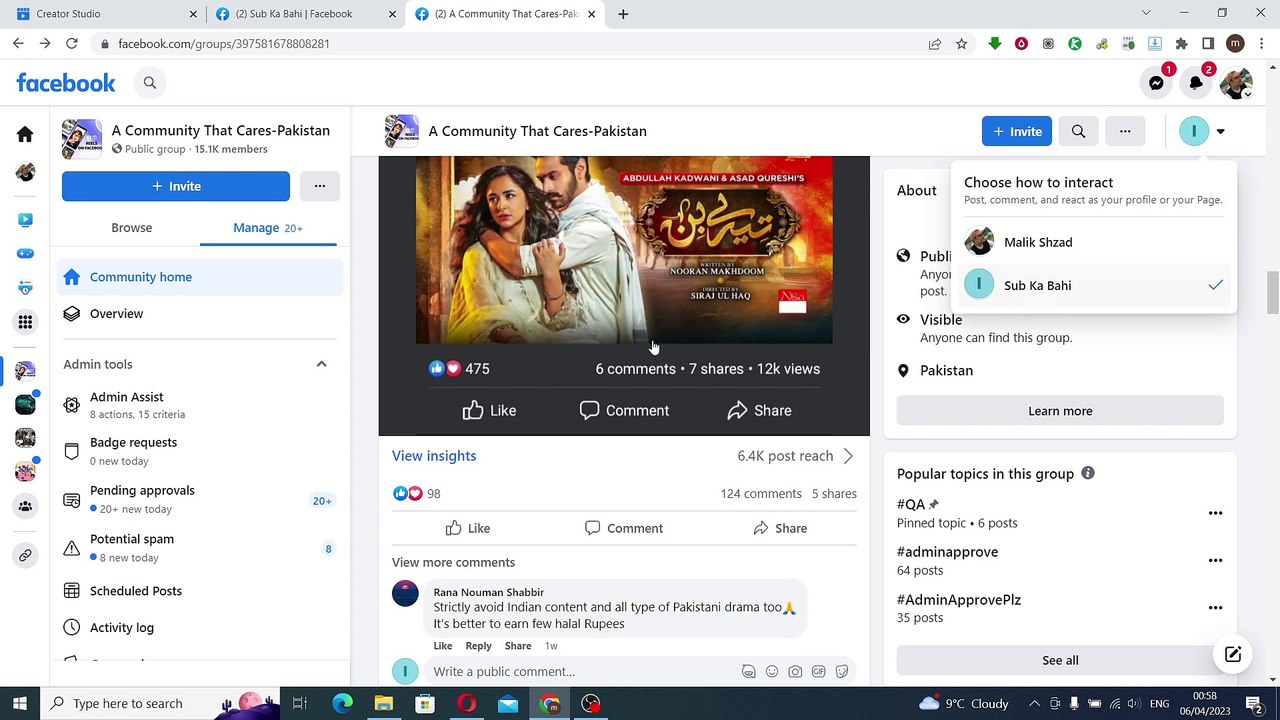Screen dimensions: 1280x720
Task: Open the gaming icon in left rail
Action: 25,254
